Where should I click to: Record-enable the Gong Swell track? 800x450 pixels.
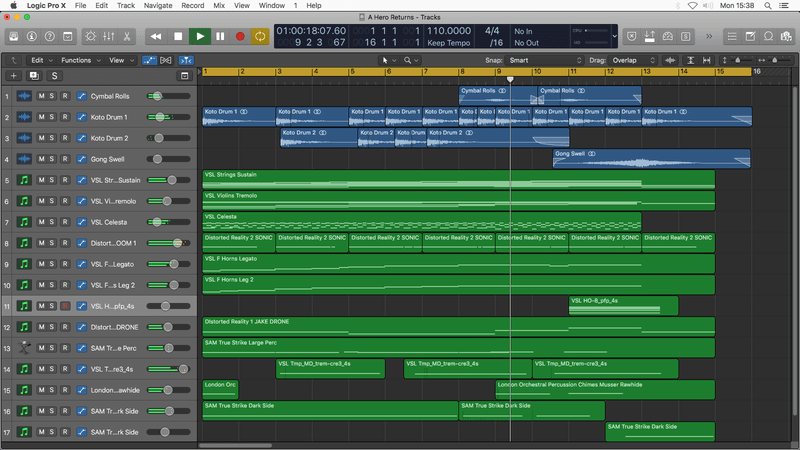pos(65,159)
